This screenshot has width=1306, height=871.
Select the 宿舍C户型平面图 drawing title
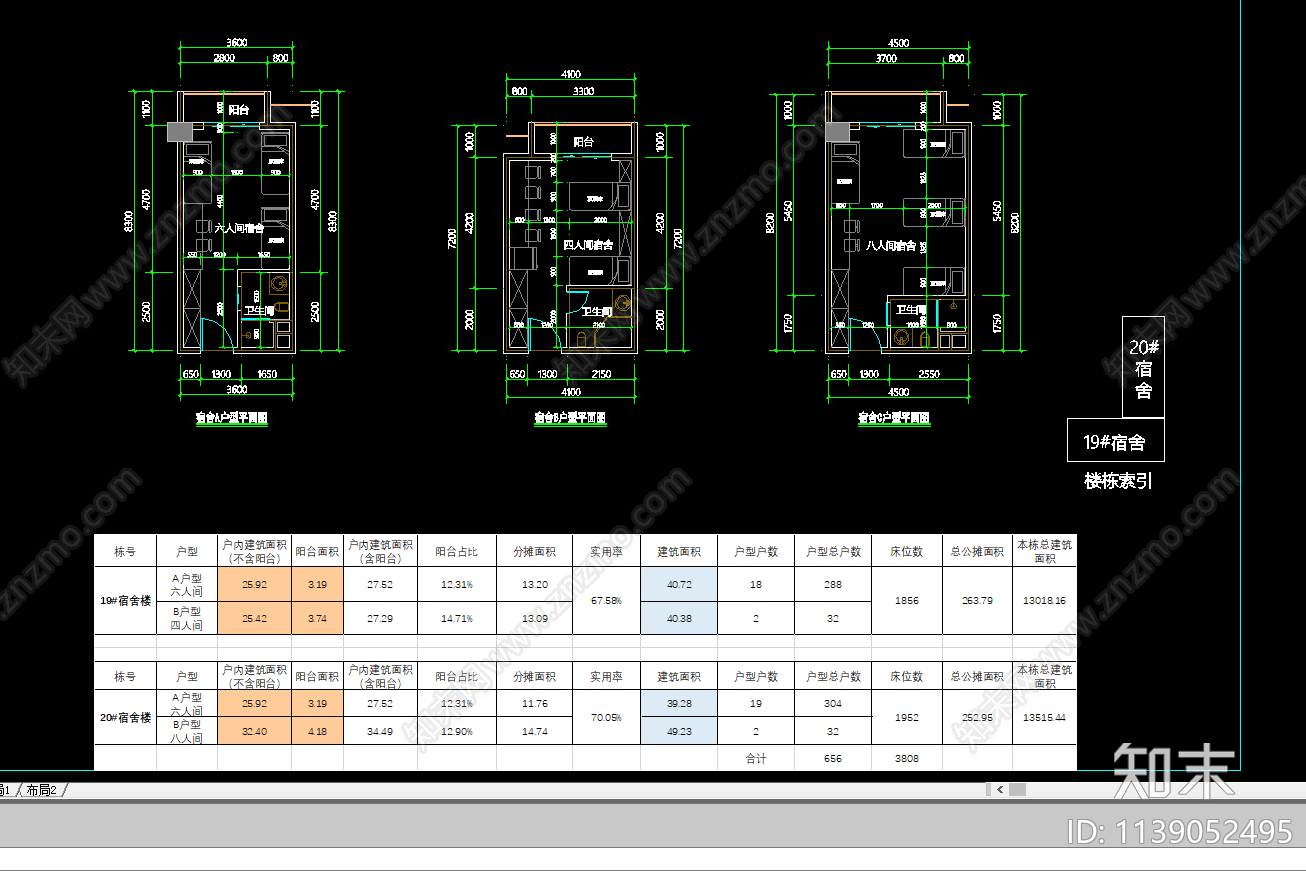point(894,418)
